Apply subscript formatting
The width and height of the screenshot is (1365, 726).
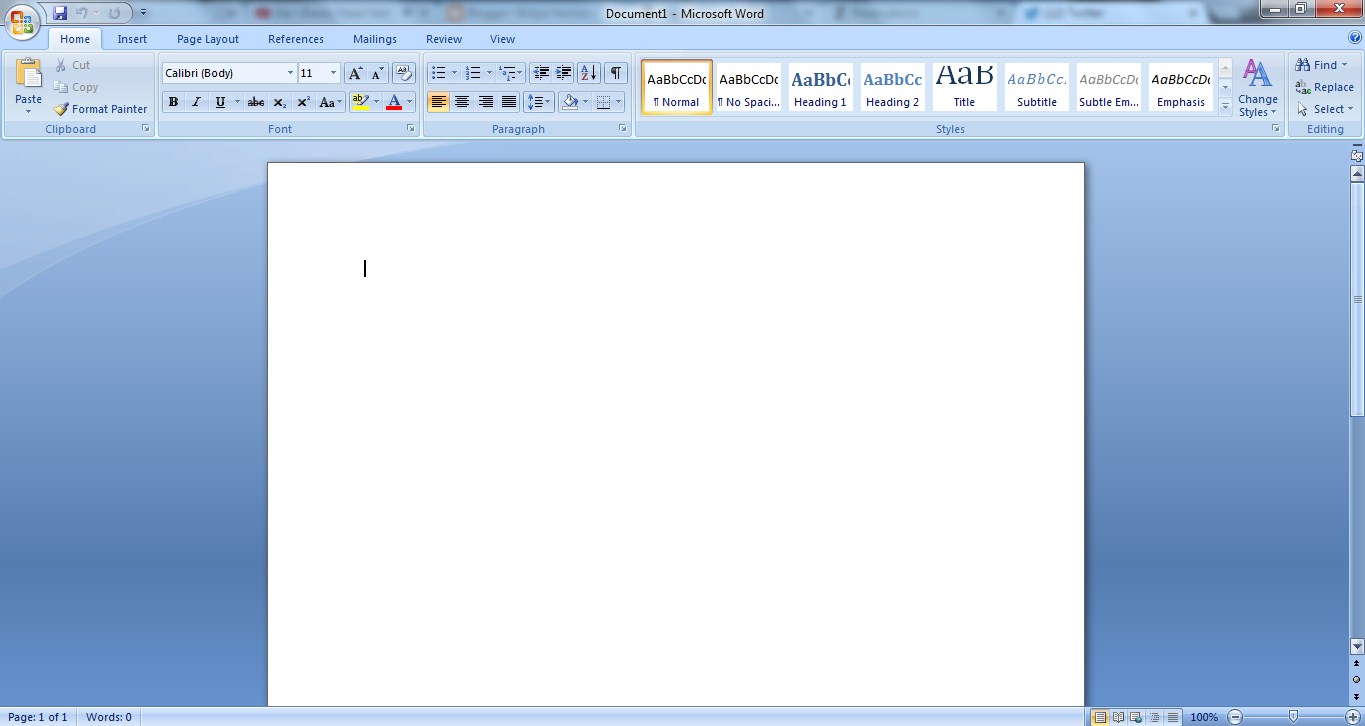(279, 101)
